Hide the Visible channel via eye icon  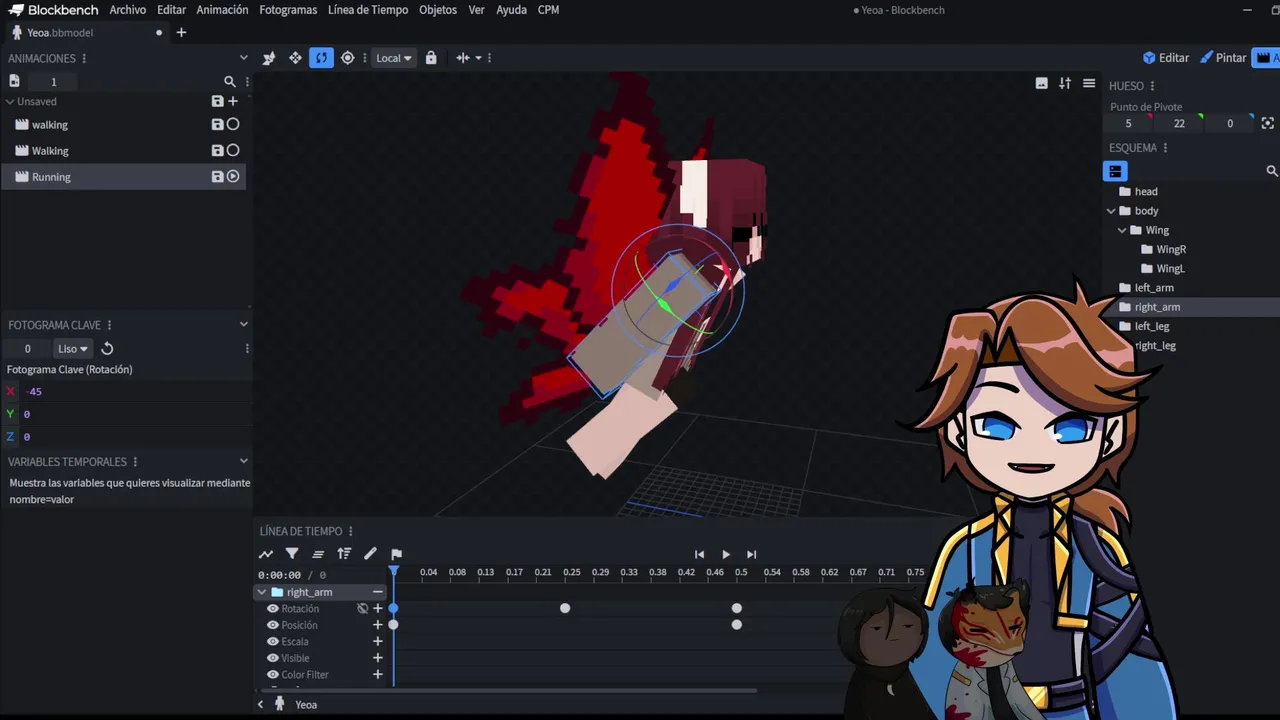tap(272, 658)
